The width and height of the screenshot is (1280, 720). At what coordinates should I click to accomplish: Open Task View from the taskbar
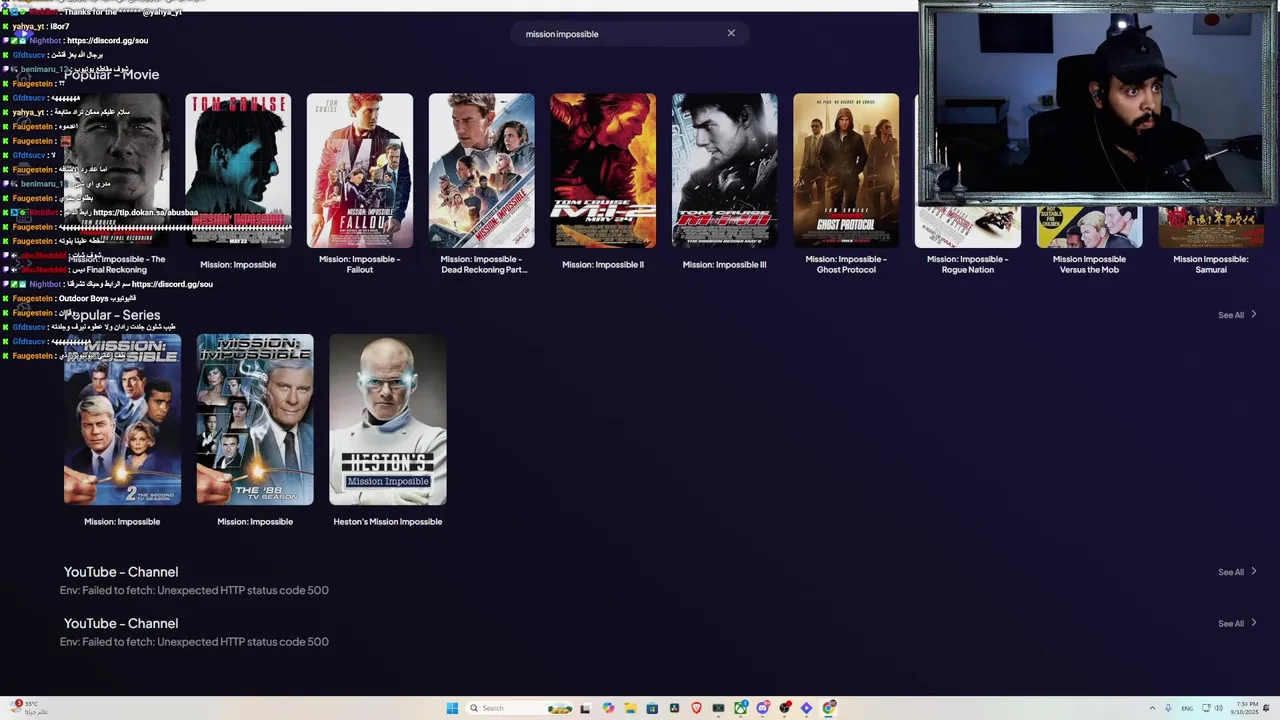click(x=585, y=708)
